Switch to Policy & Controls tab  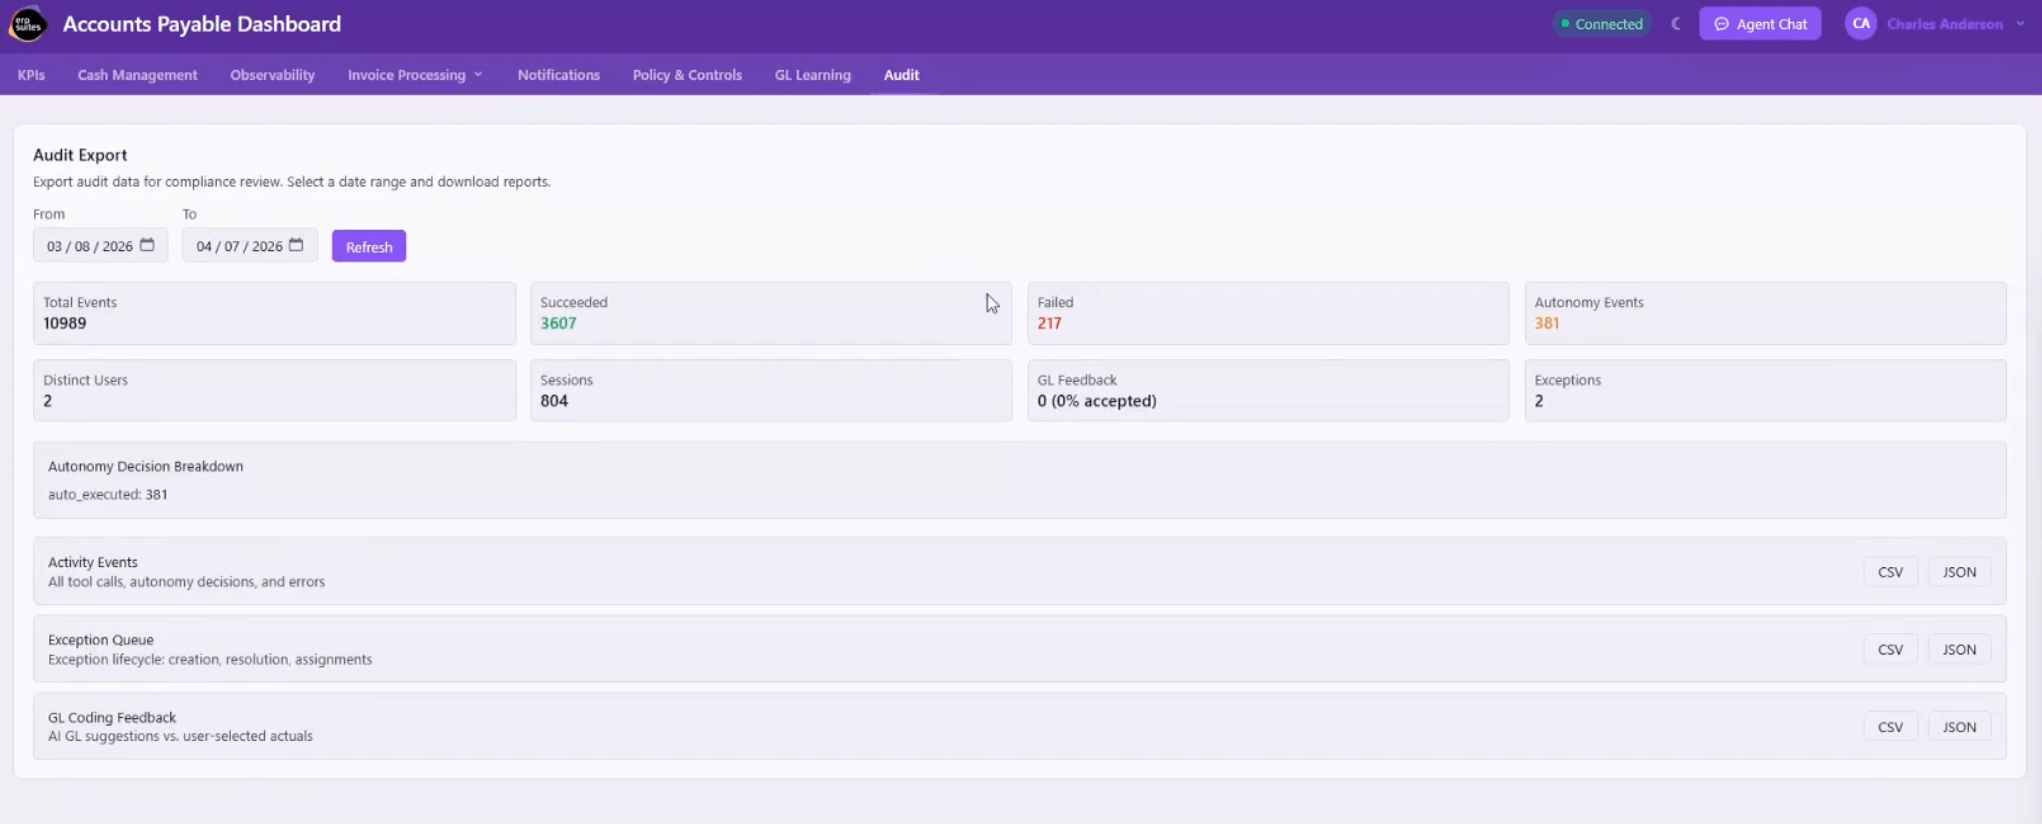[687, 75]
